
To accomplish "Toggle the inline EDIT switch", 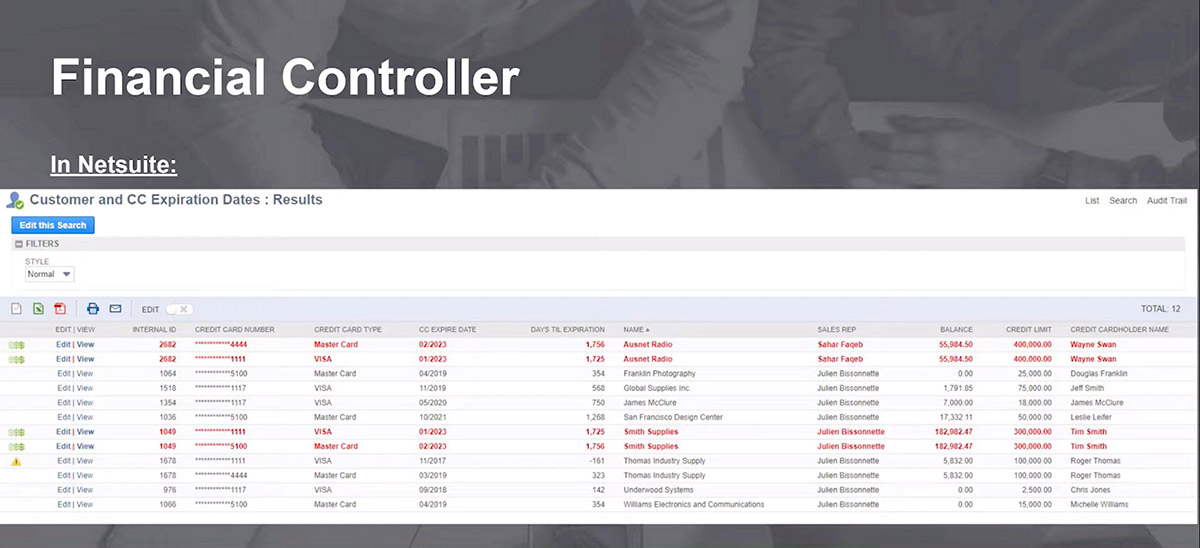I will [x=178, y=310].
